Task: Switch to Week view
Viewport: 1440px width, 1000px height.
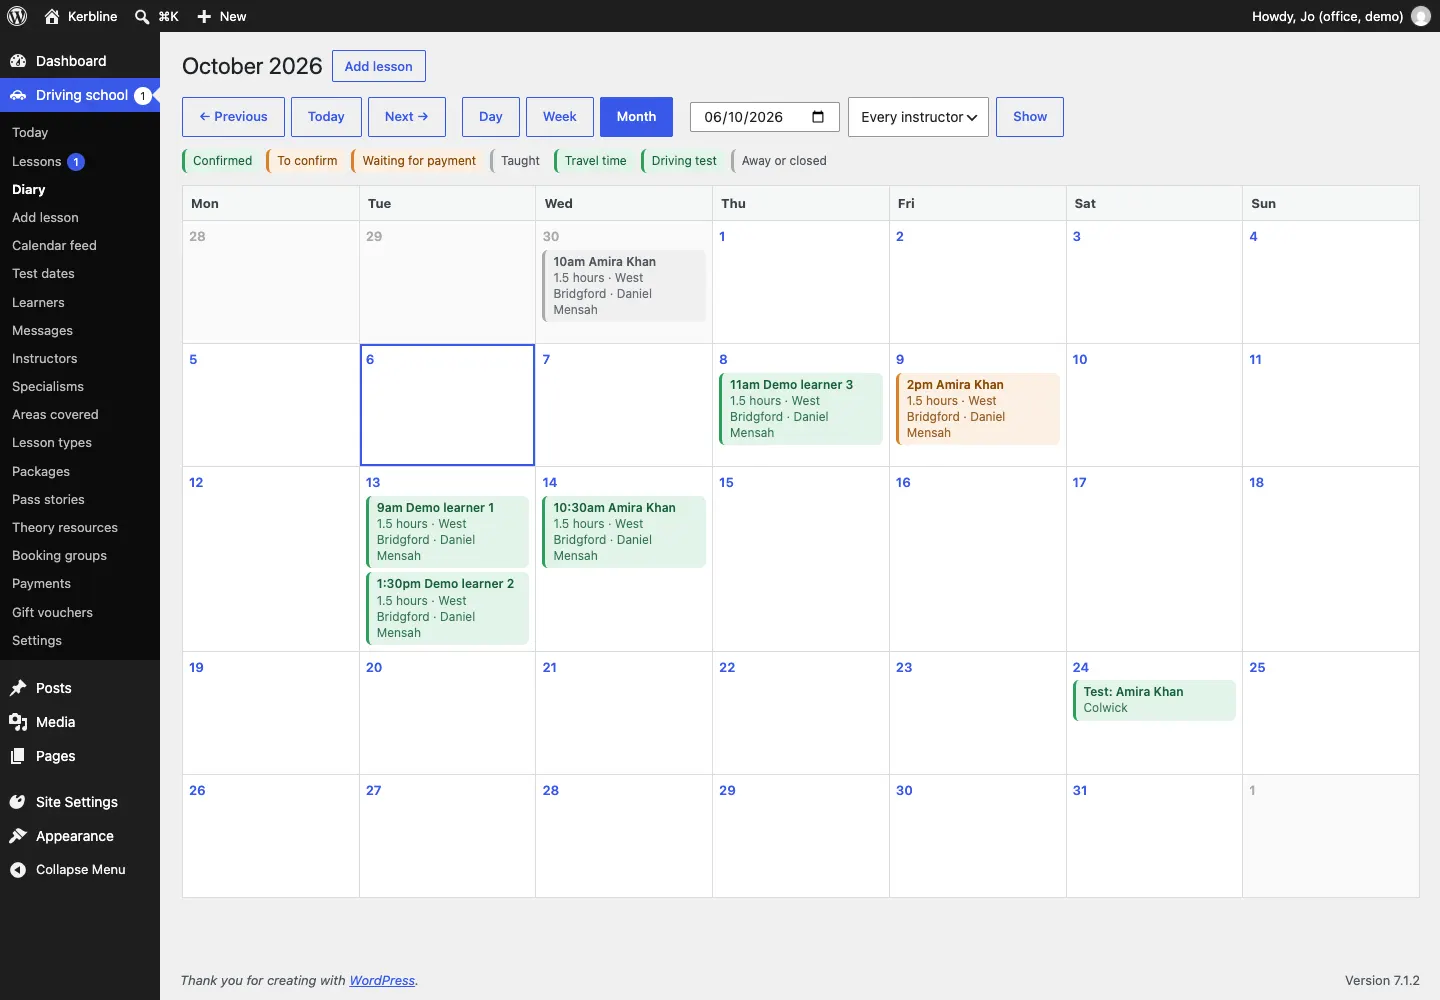Action: point(560,117)
